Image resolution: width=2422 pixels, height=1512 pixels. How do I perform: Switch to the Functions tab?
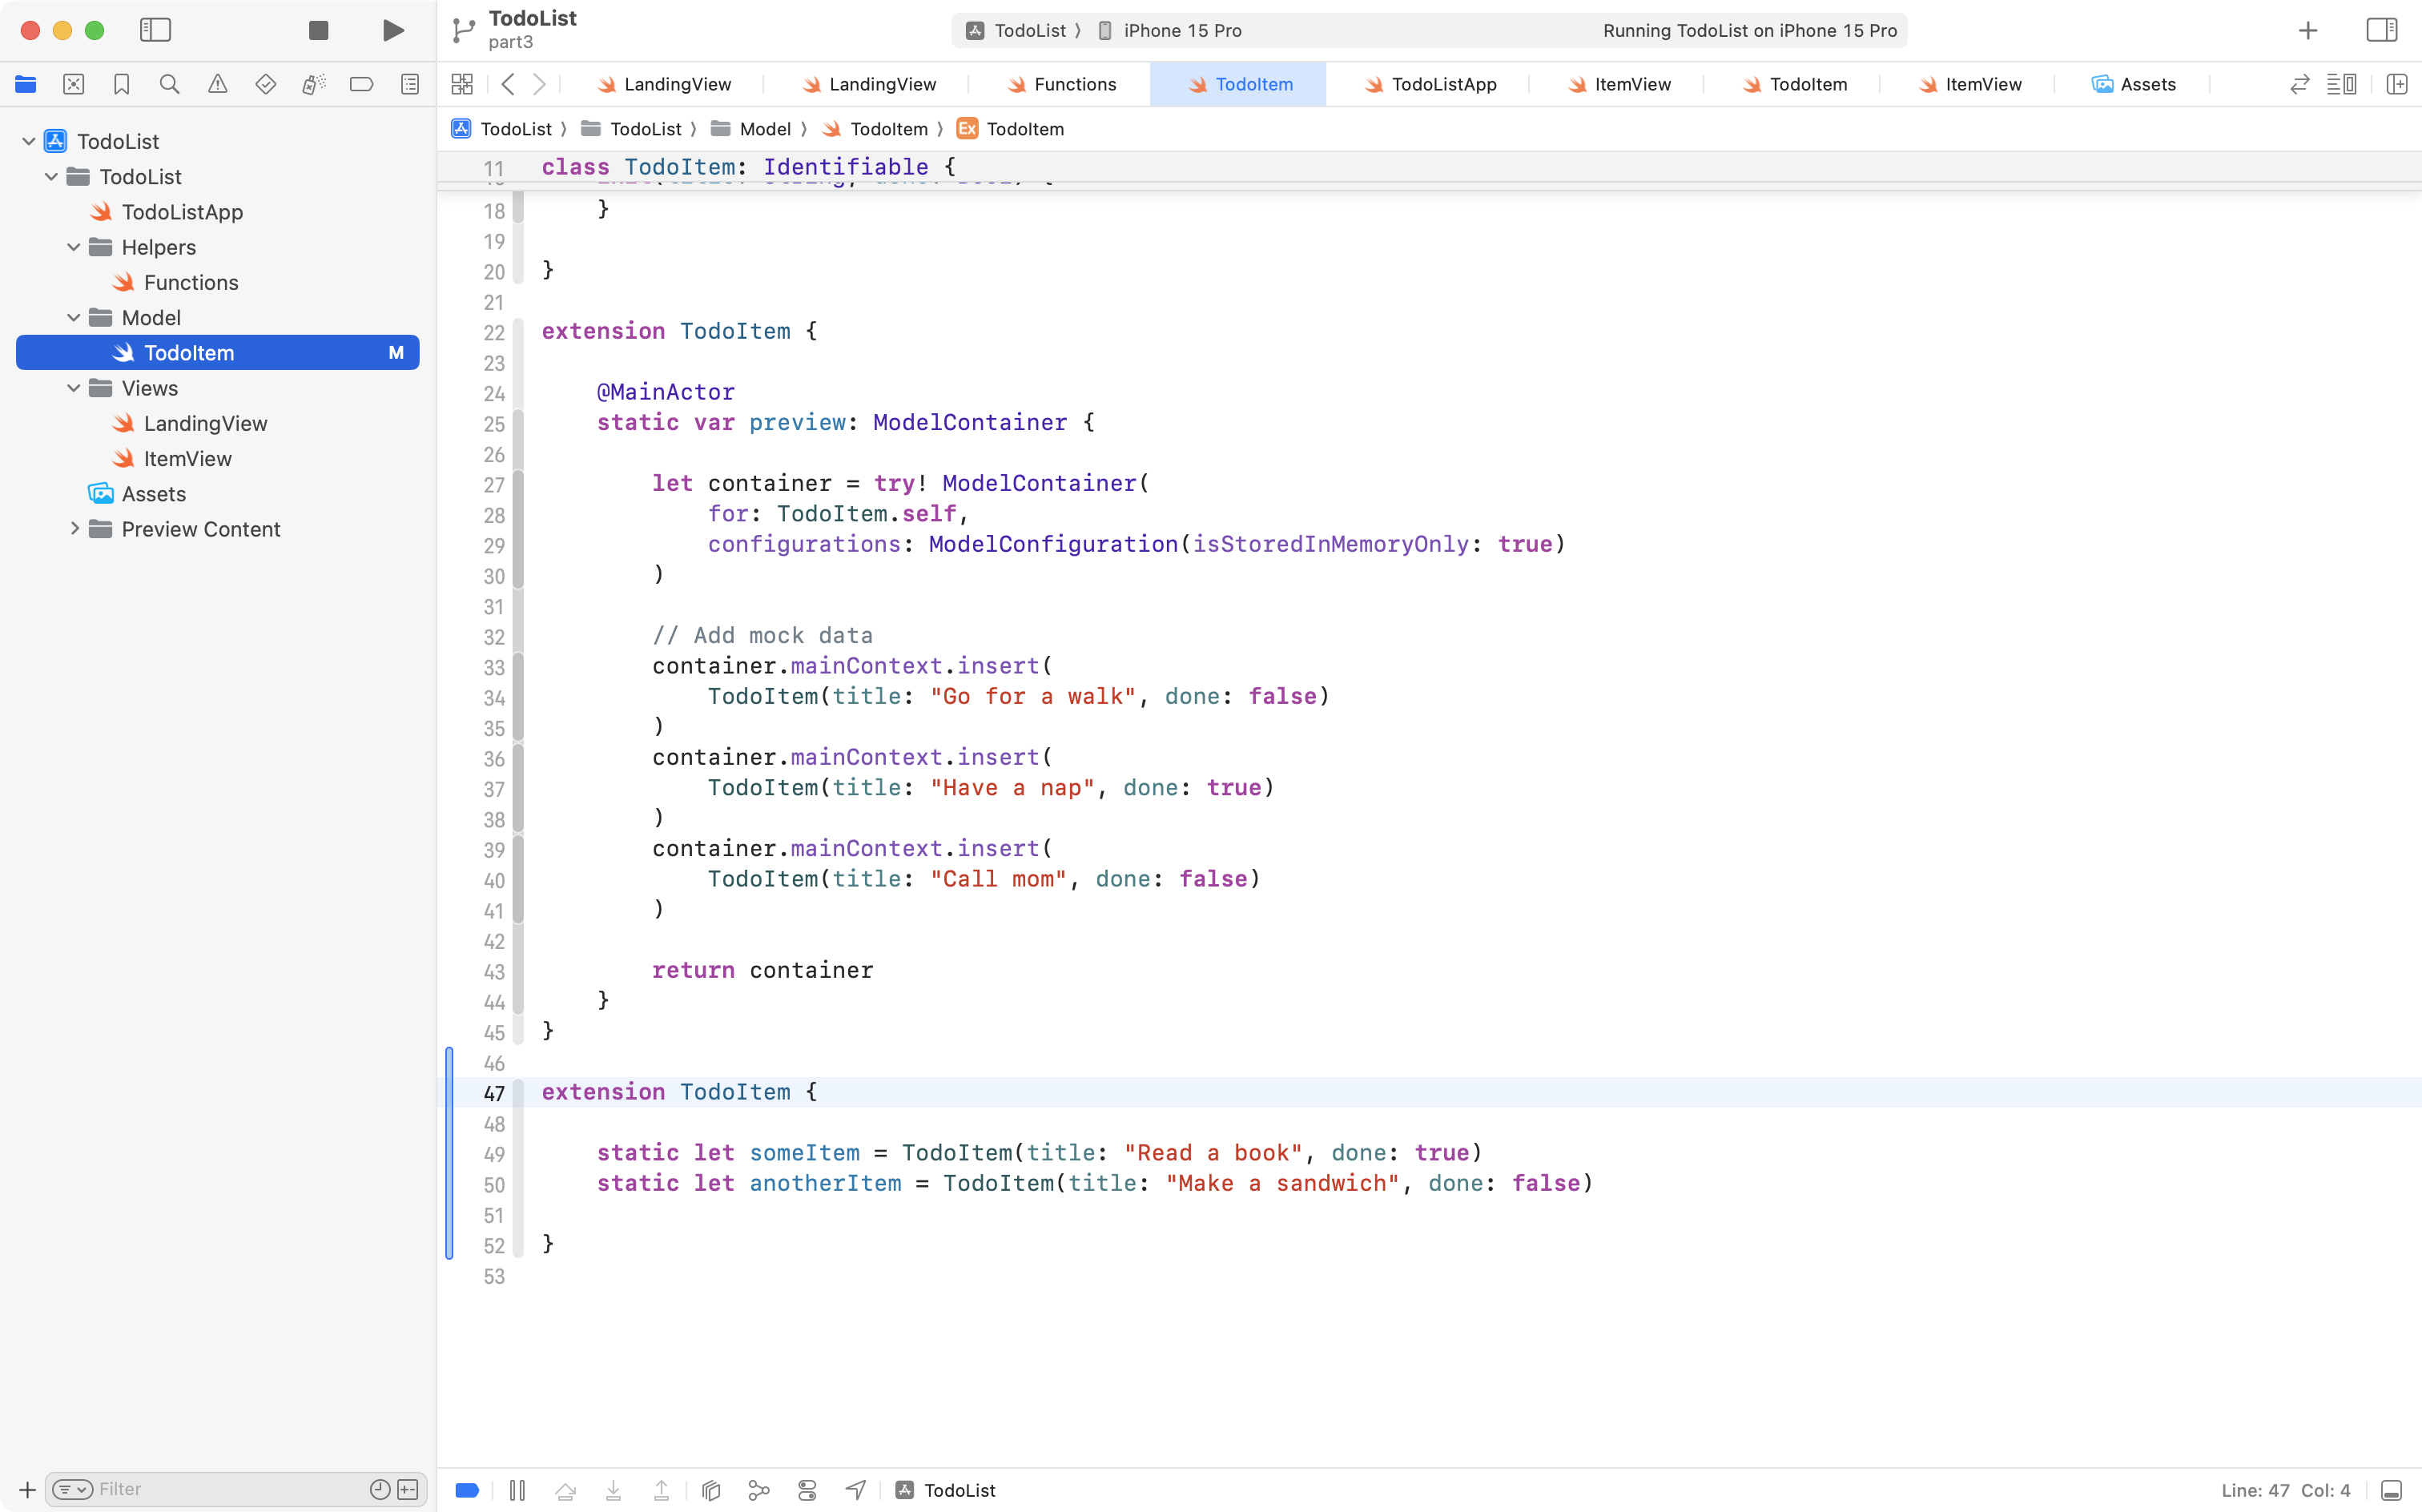pos(1062,84)
